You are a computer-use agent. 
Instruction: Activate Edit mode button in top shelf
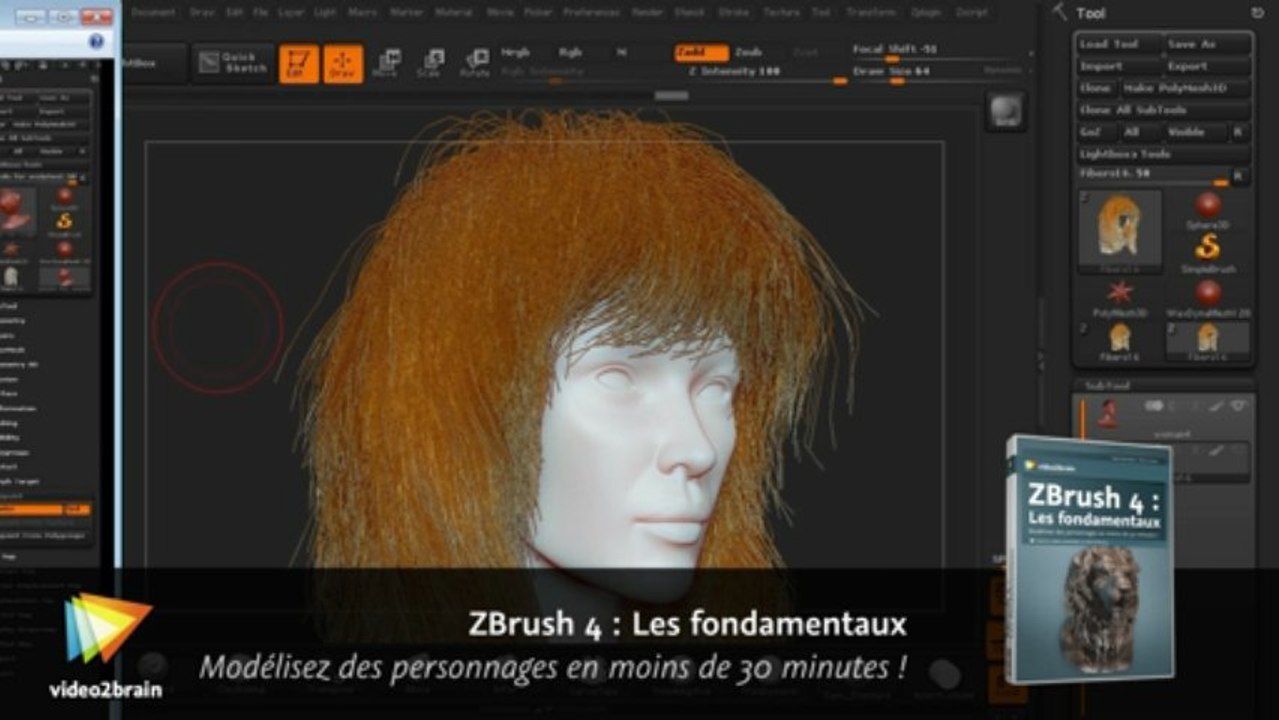pos(299,63)
